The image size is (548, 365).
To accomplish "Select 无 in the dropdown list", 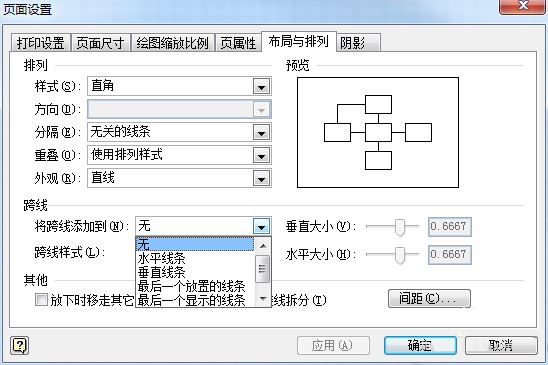I will pyautogui.click(x=195, y=244).
